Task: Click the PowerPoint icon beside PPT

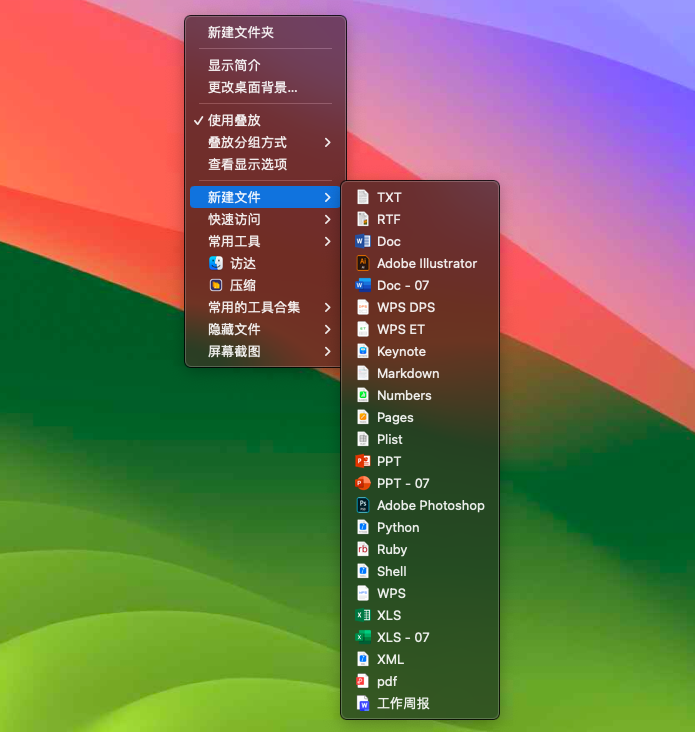Action: [363, 461]
